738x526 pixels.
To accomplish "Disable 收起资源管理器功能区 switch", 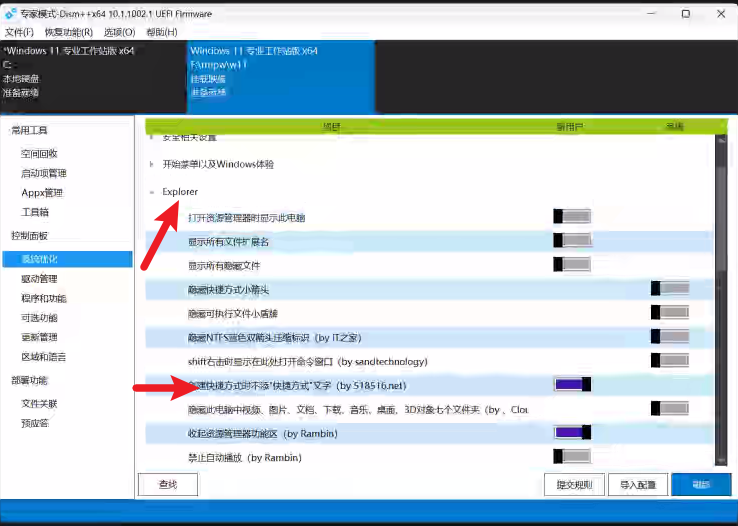I will click(x=572, y=433).
